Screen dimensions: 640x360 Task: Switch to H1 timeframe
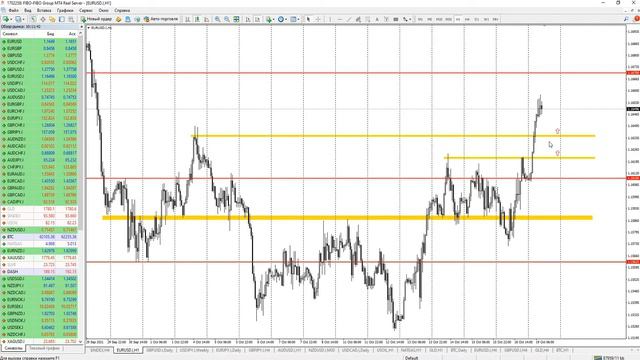pos(458,19)
